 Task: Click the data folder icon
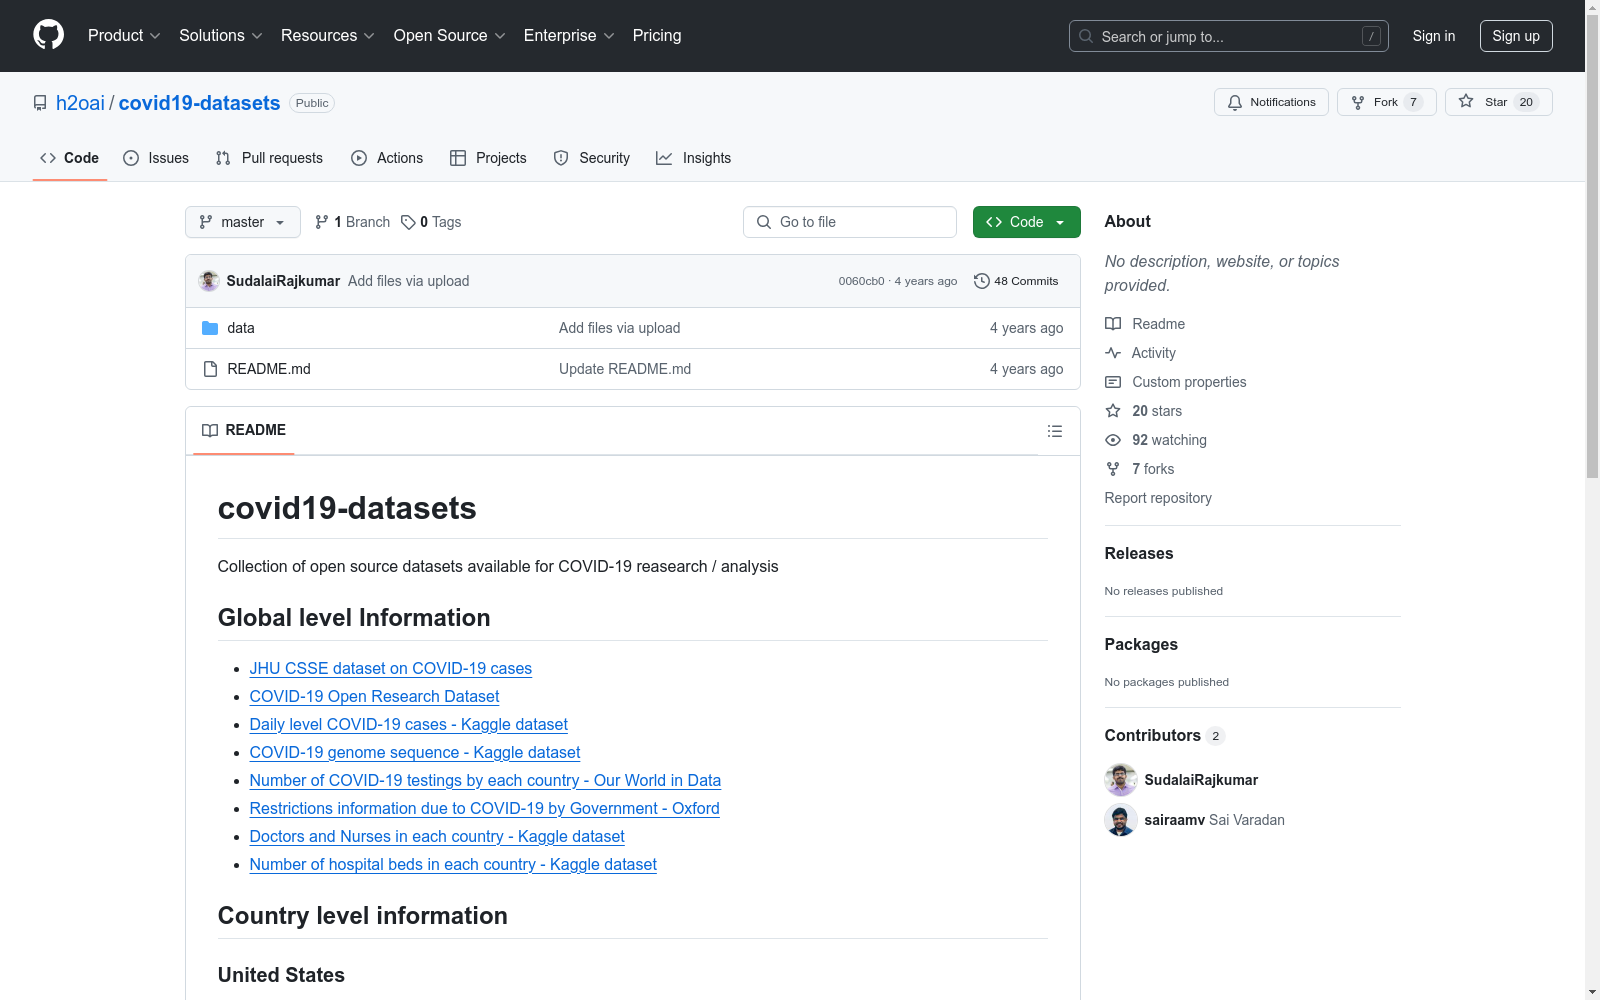click(210, 328)
